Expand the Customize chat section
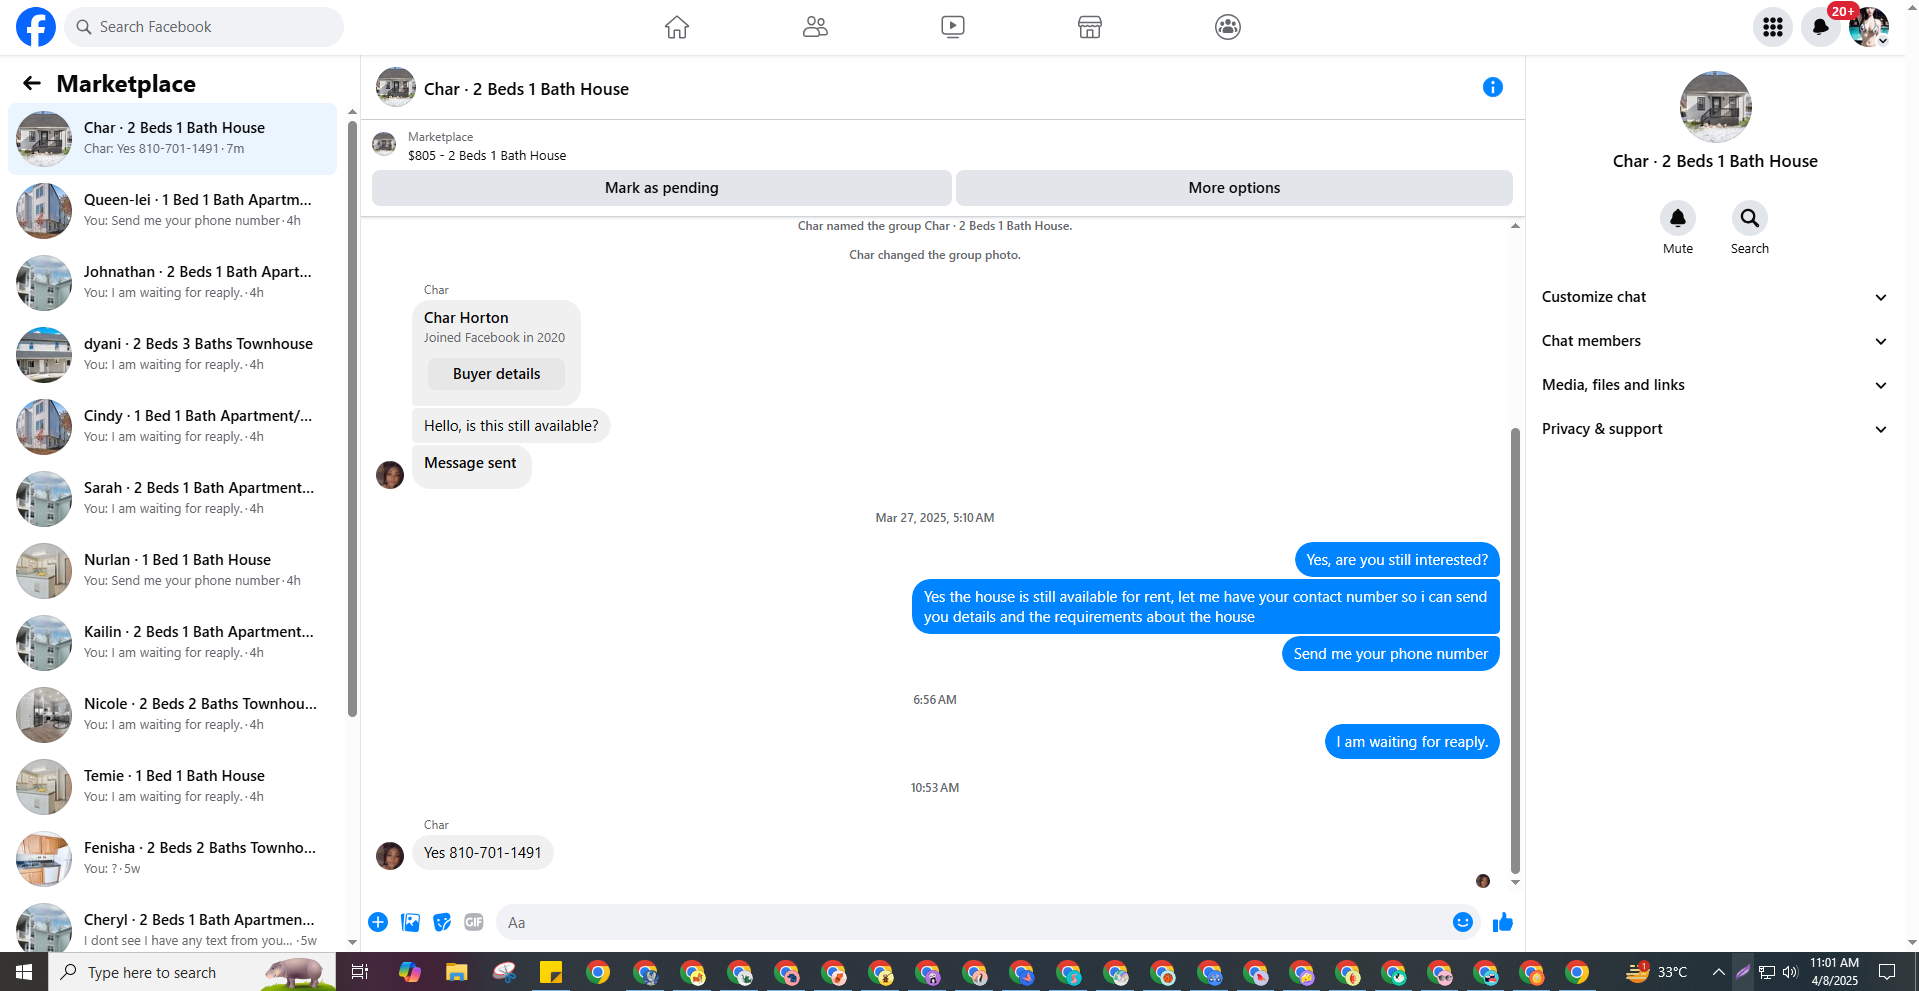The width and height of the screenshot is (1919, 991). 1714,297
